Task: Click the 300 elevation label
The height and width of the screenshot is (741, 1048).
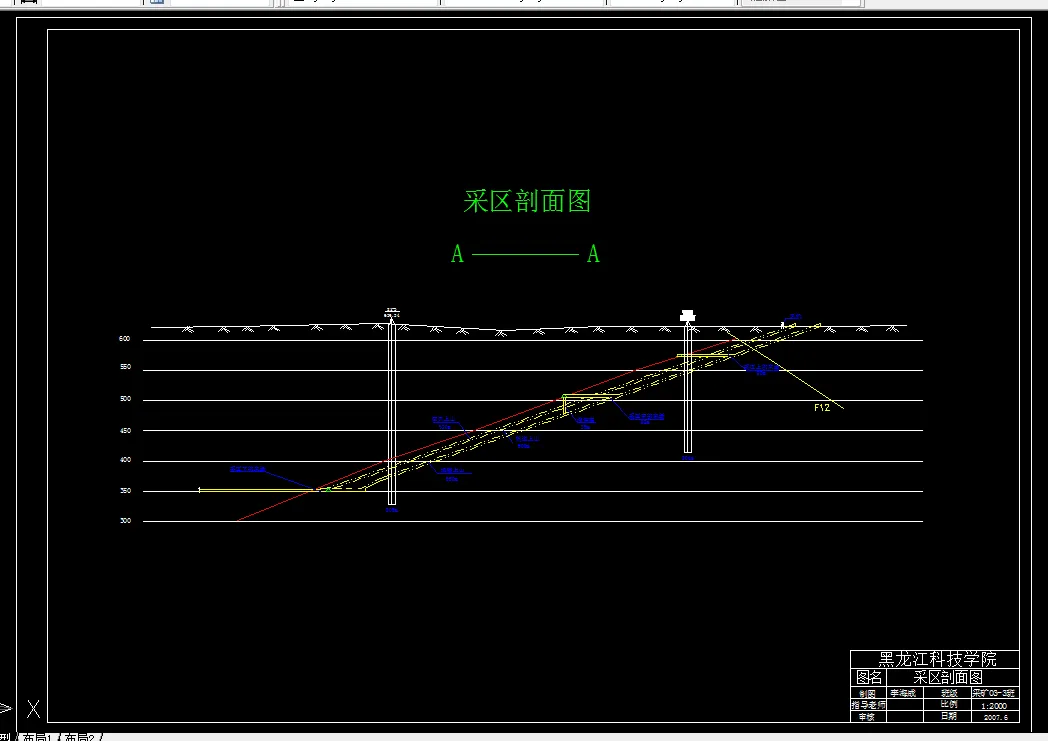Action: [125, 521]
